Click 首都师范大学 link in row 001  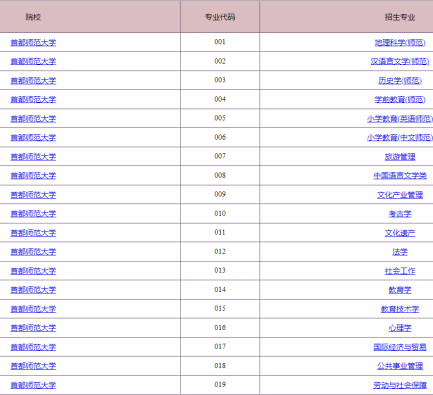(x=33, y=42)
